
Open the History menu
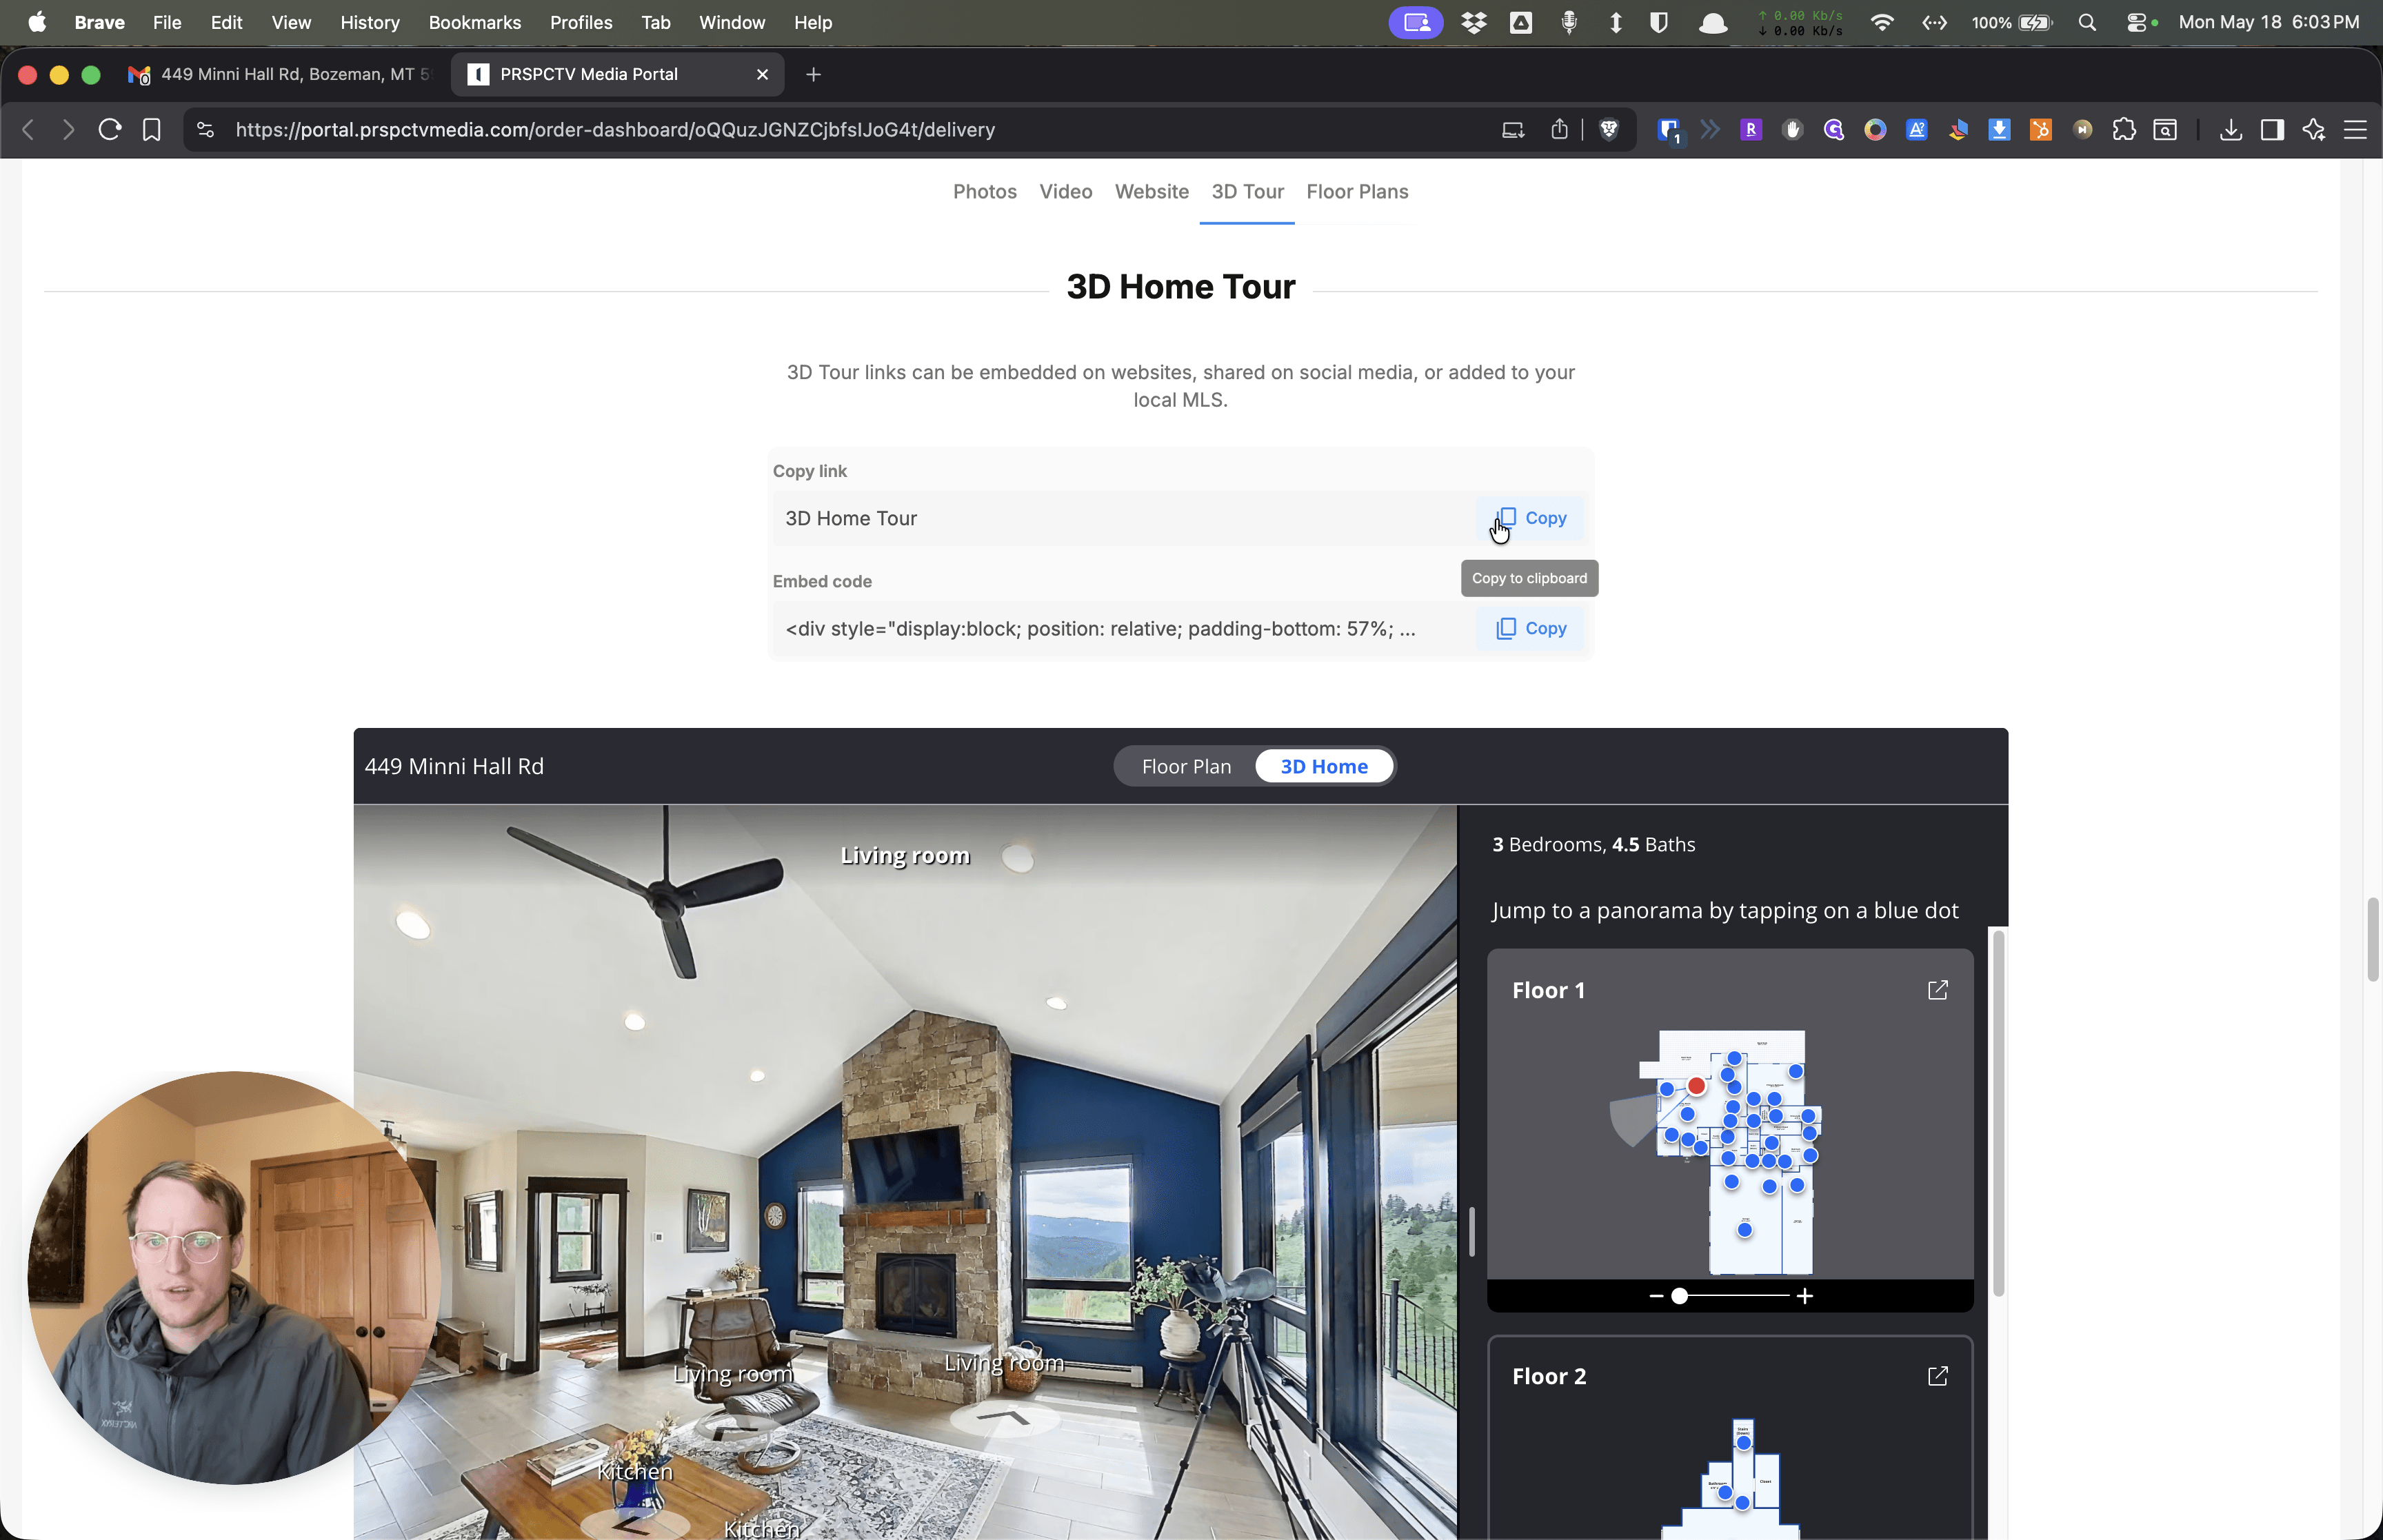tap(369, 22)
